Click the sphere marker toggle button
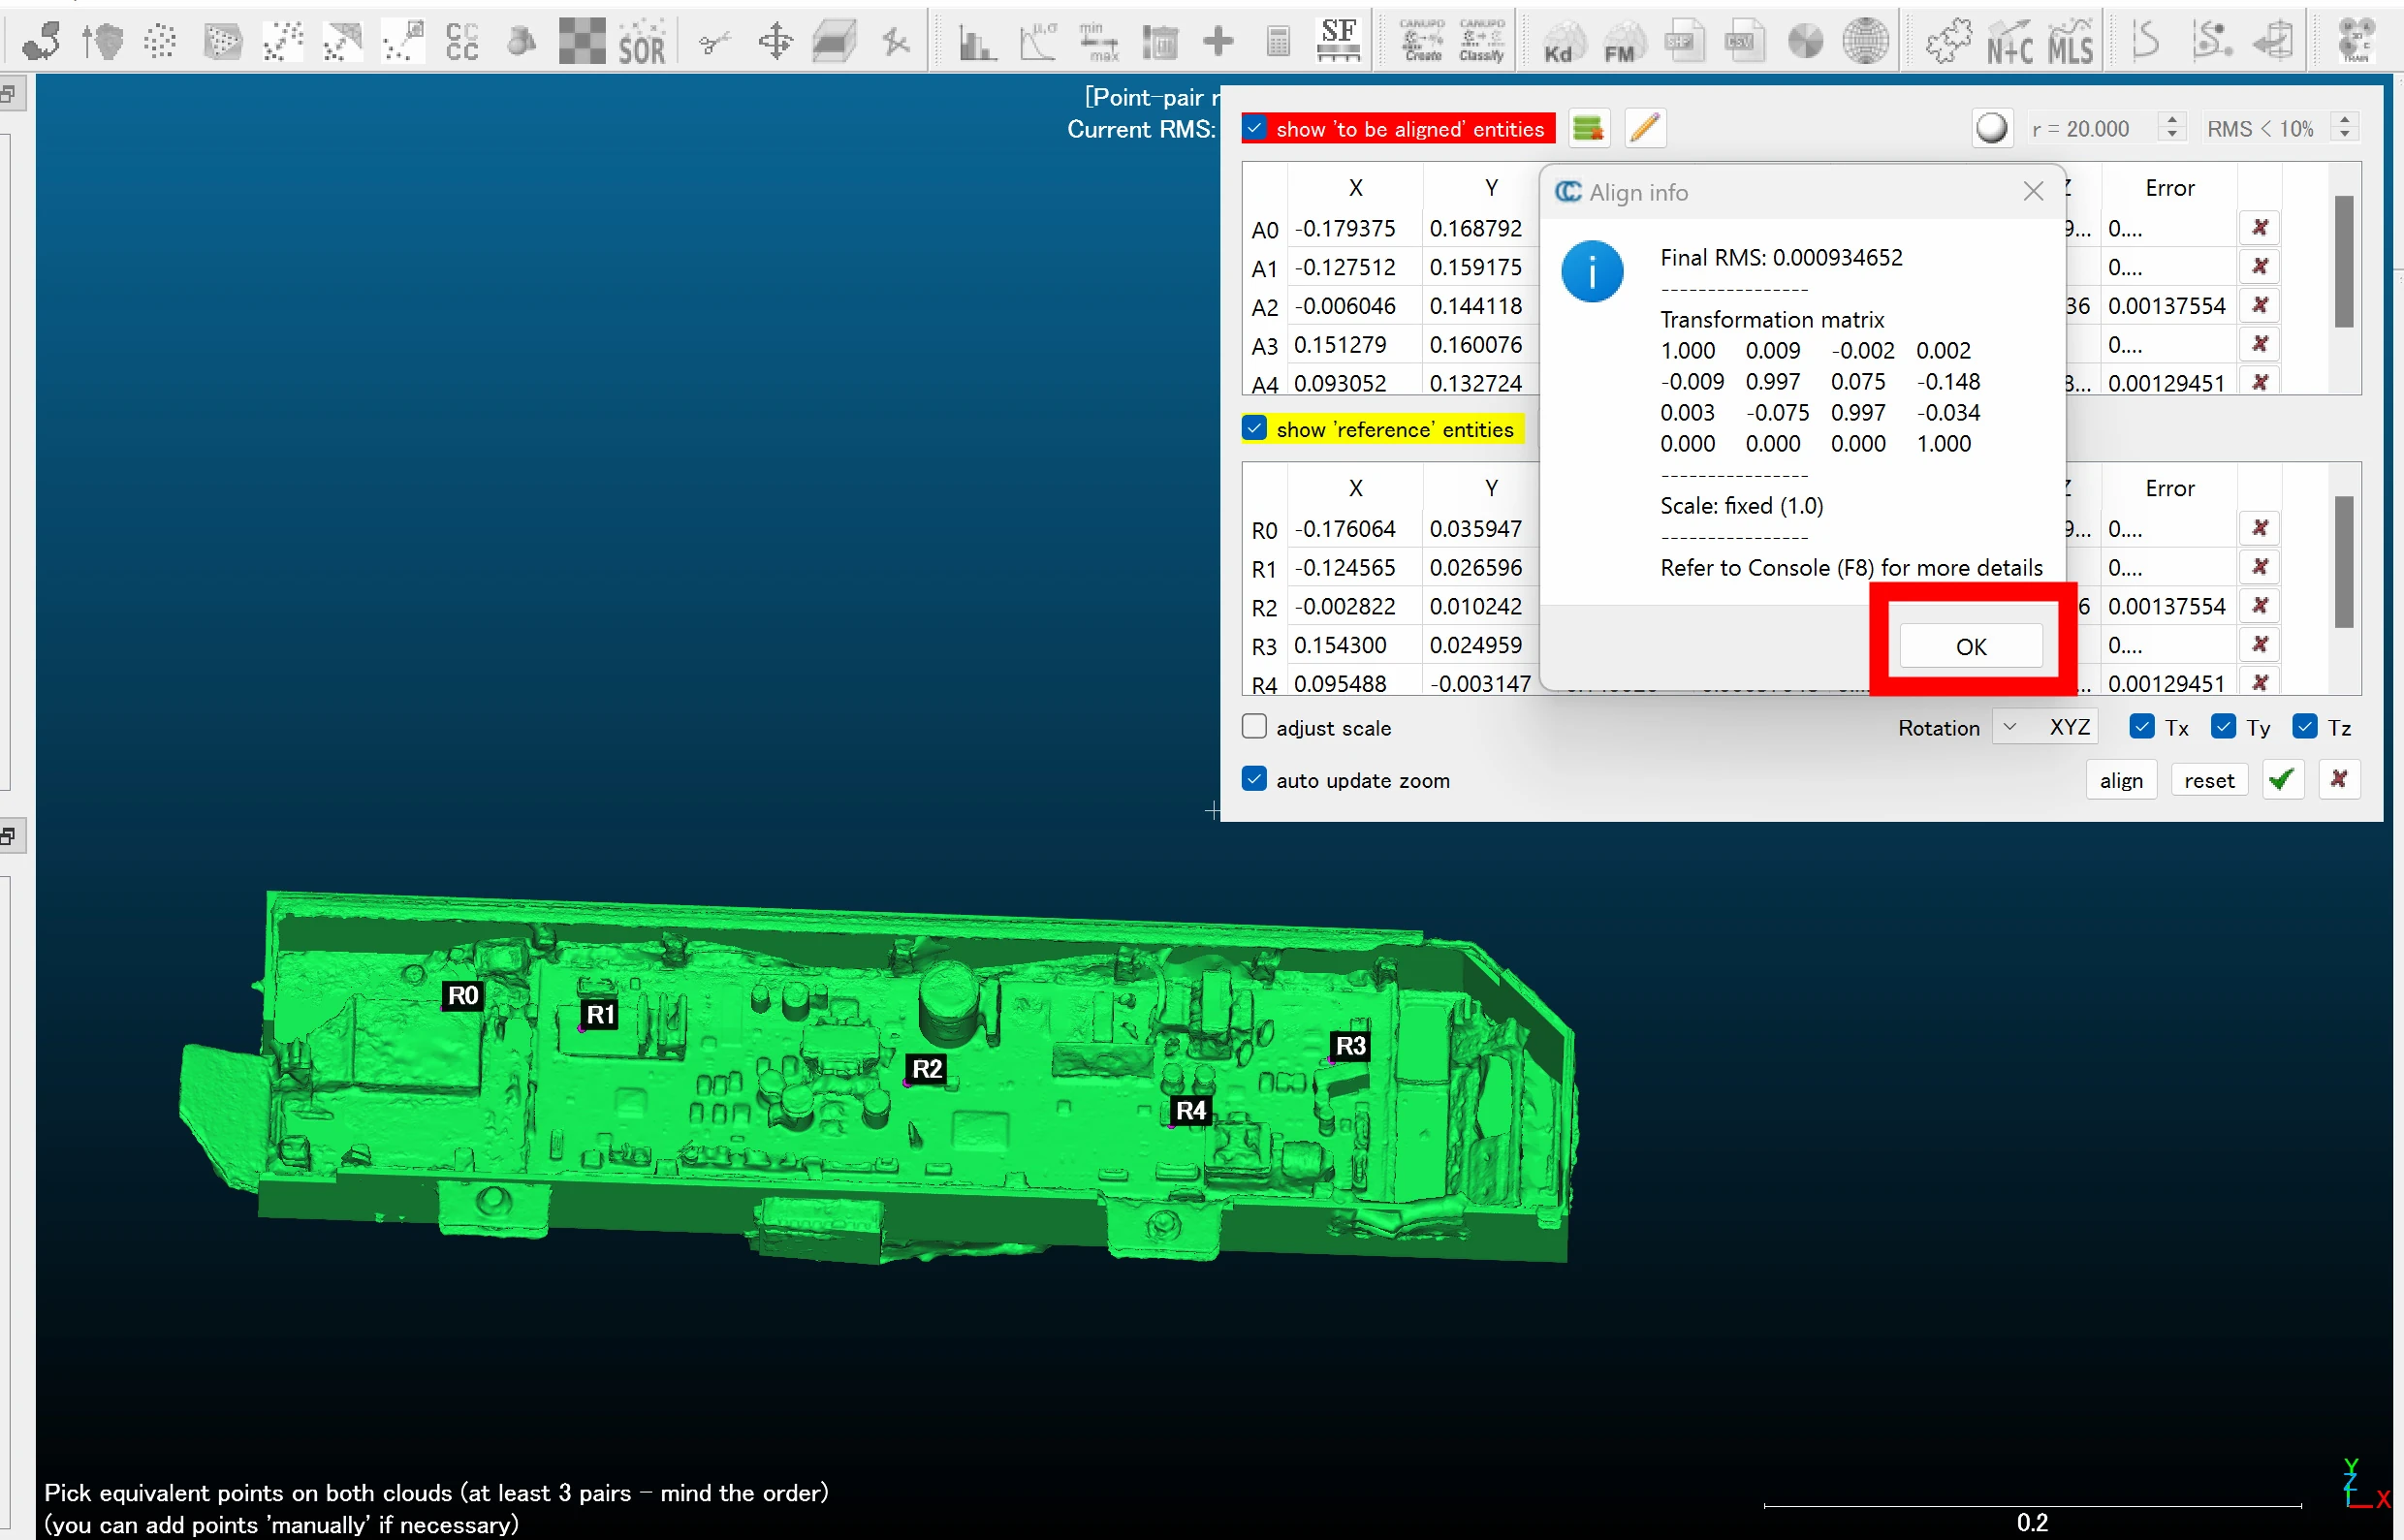The image size is (2404, 1540). coord(1991,128)
